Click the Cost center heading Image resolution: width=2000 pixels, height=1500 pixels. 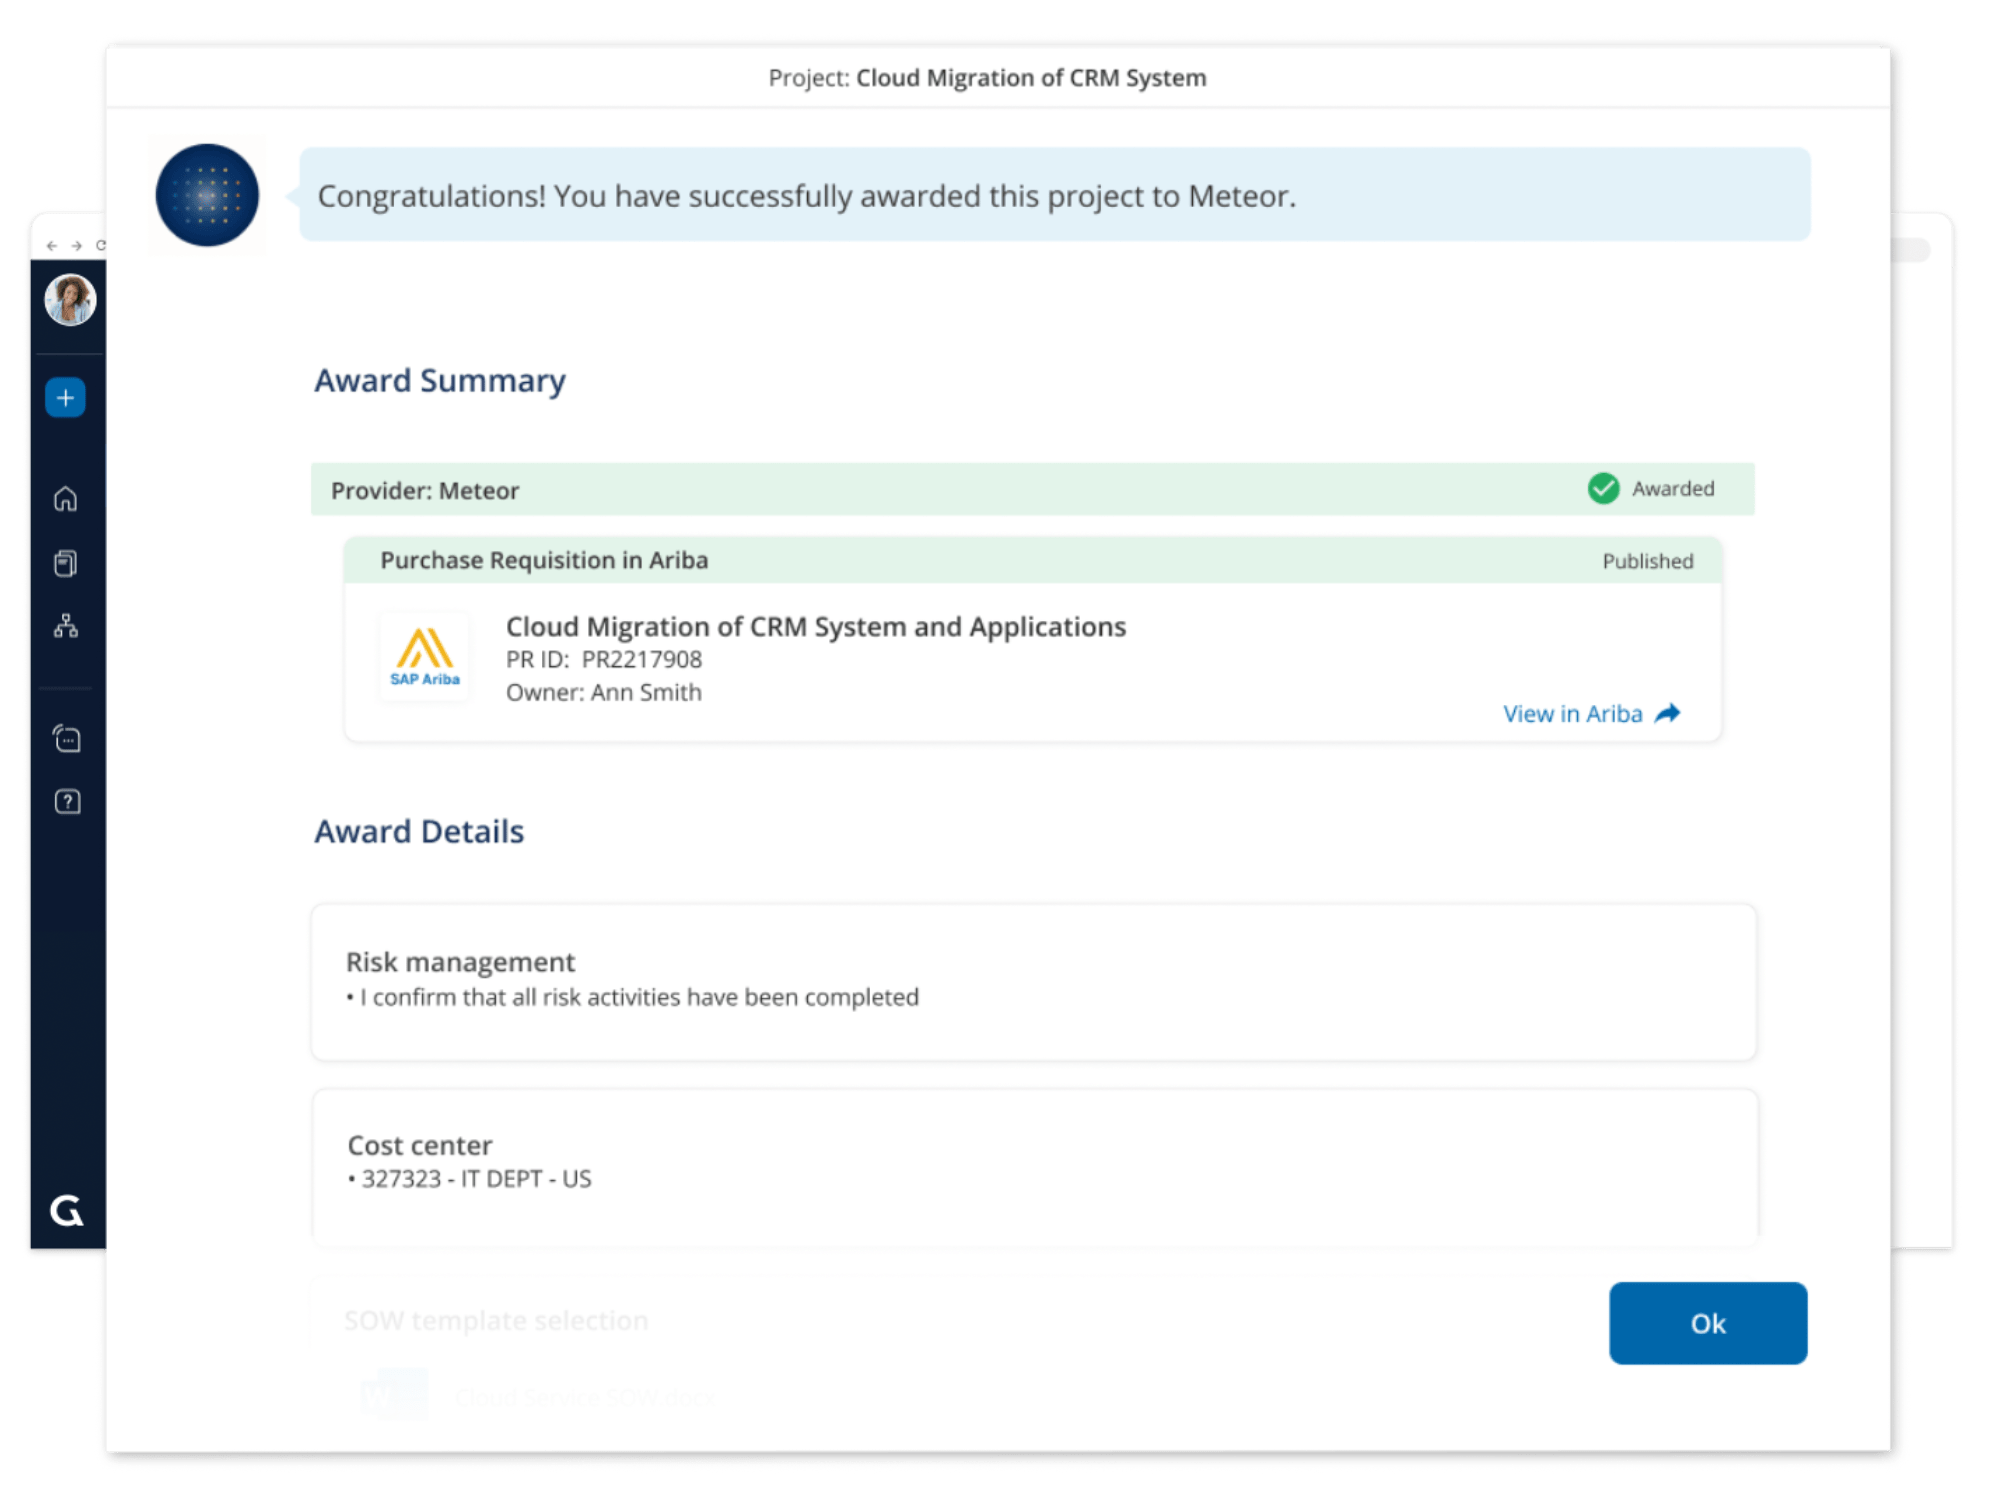tap(419, 1145)
